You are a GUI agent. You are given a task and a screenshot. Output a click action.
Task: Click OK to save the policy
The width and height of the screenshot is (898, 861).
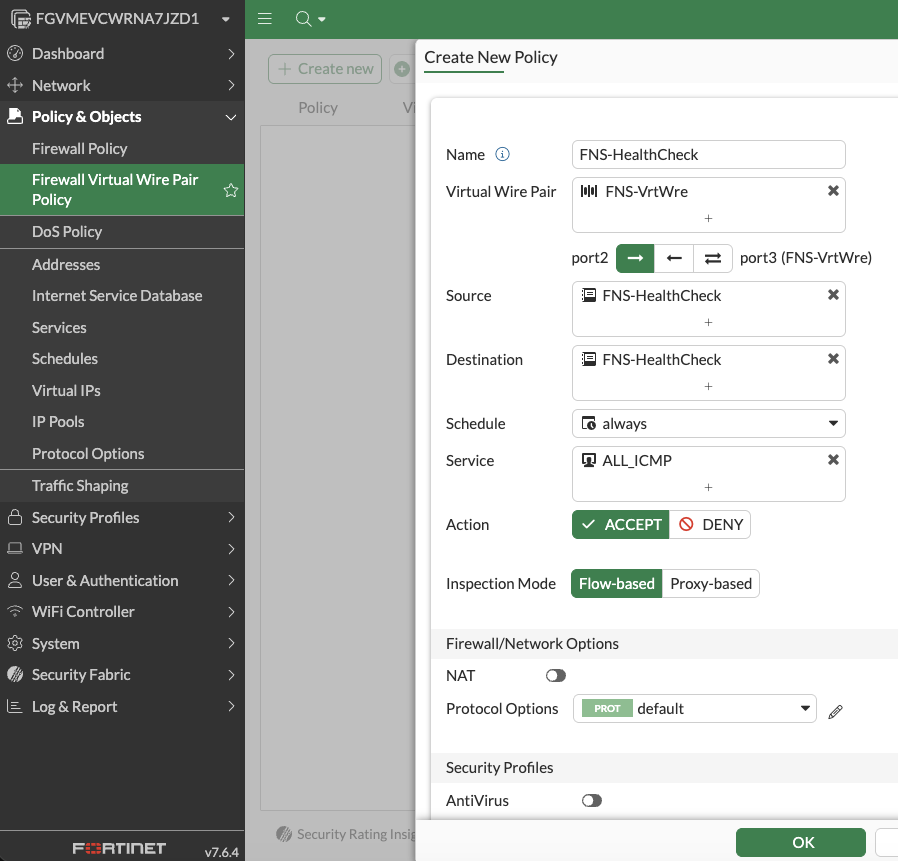802,842
